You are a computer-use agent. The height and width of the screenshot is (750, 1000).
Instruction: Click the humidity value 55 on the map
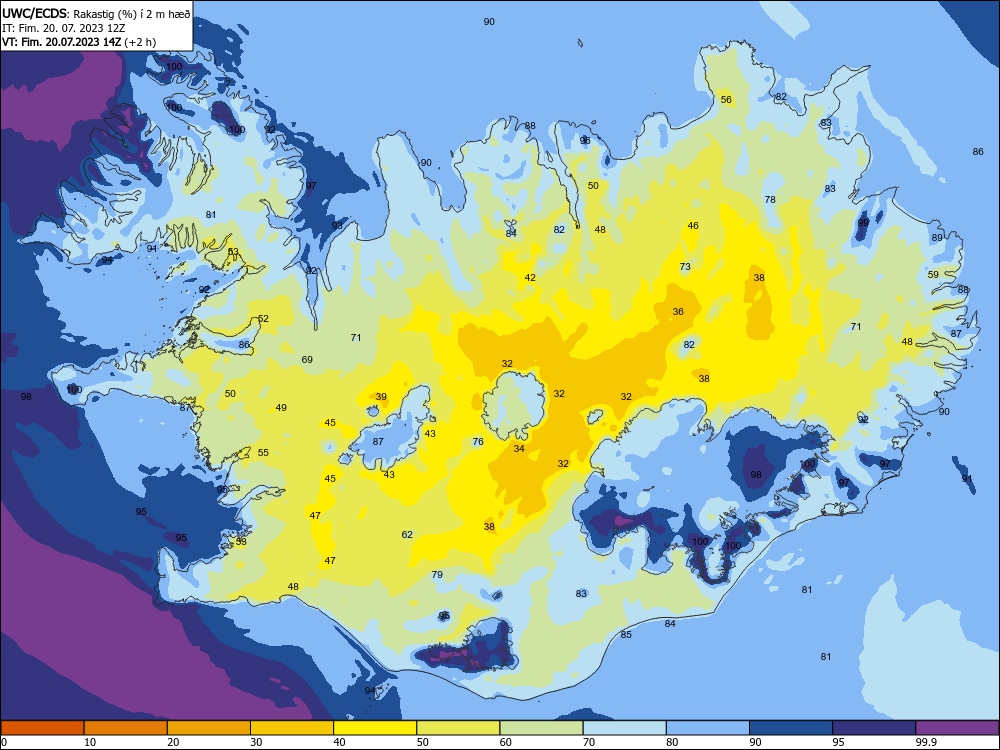point(263,453)
